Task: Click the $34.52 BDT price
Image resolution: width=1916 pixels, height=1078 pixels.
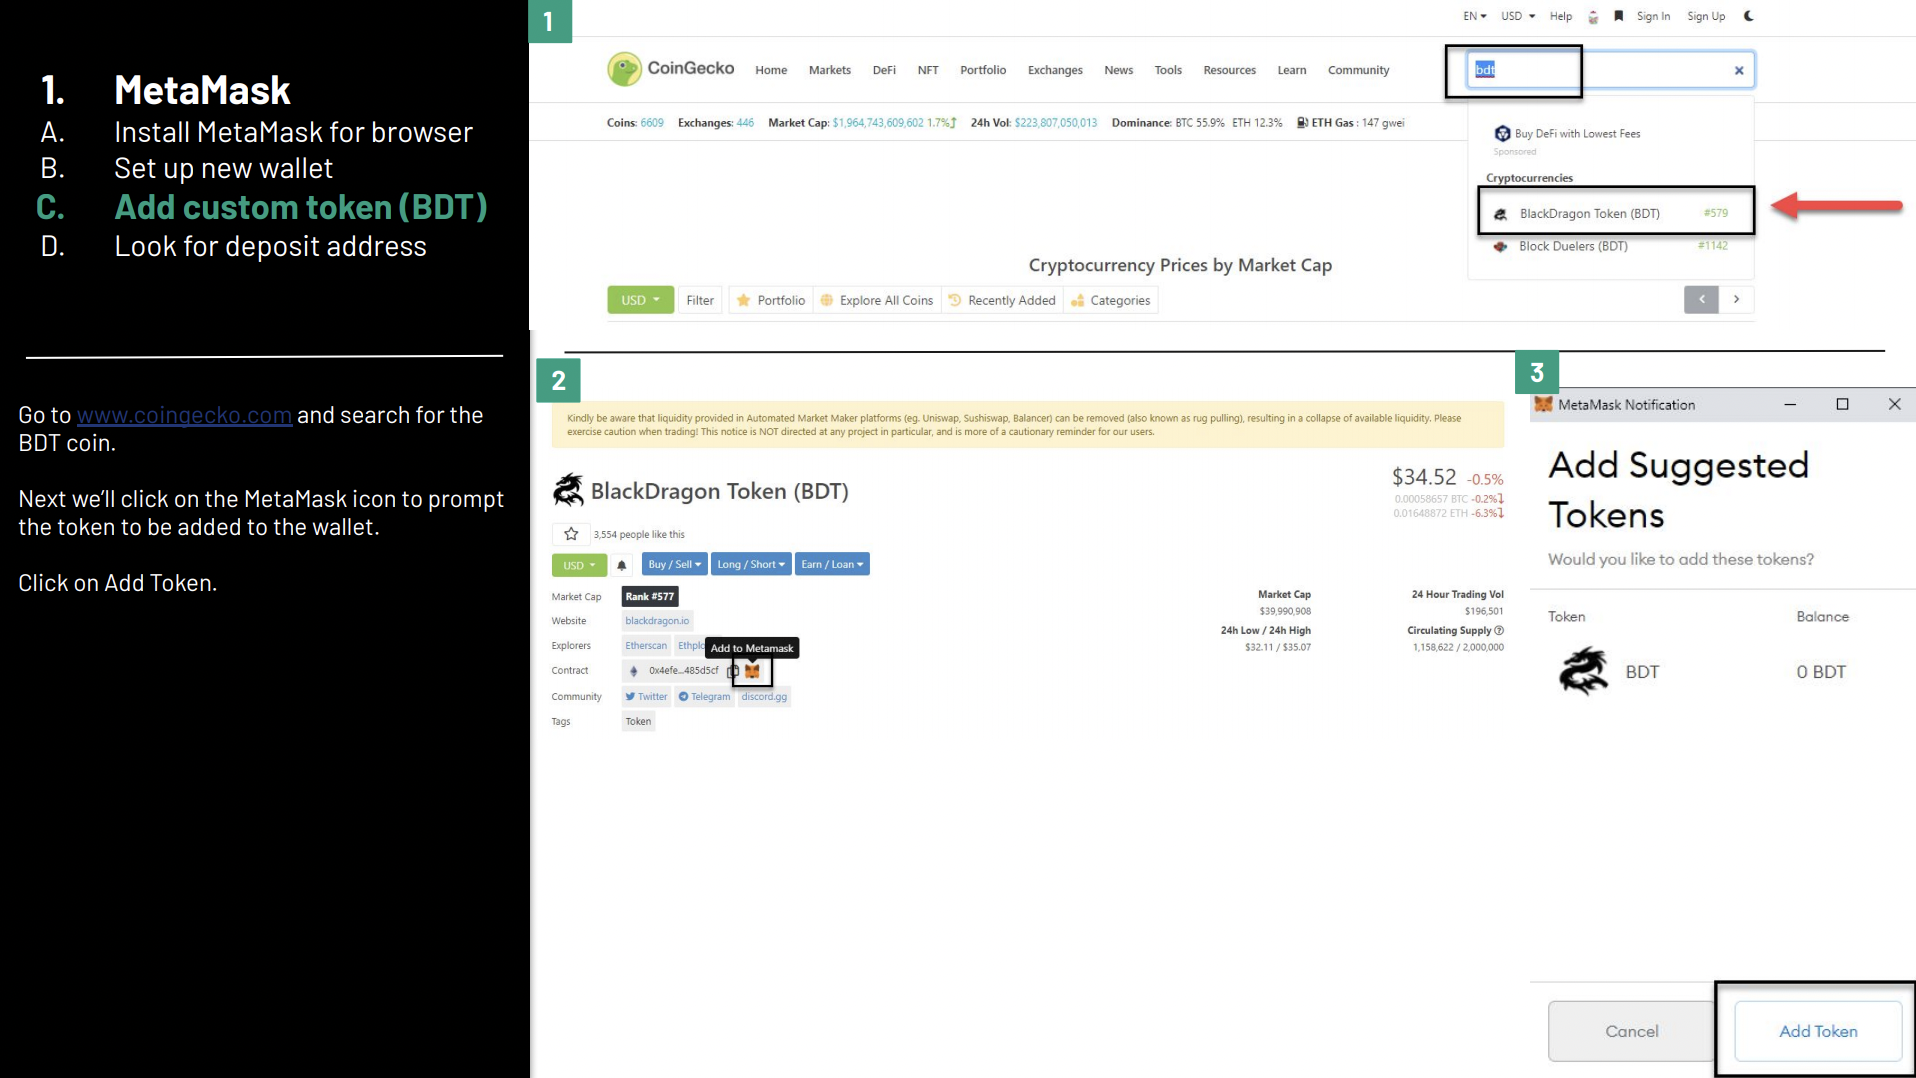Action: [x=1424, y=478]
